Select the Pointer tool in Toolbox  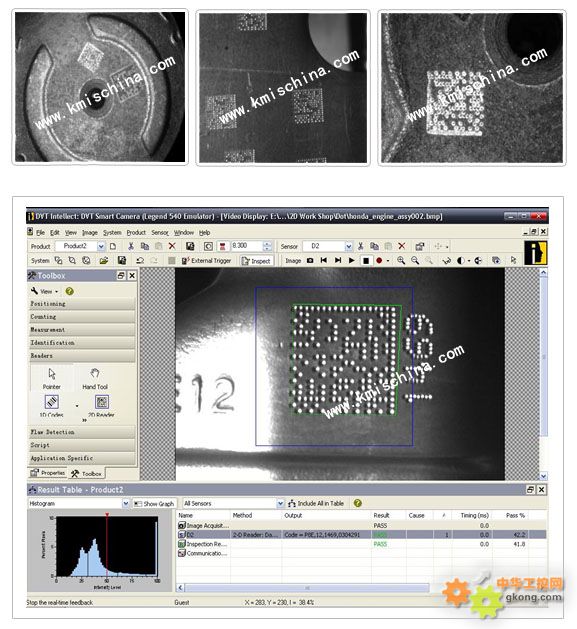(52, 378)
